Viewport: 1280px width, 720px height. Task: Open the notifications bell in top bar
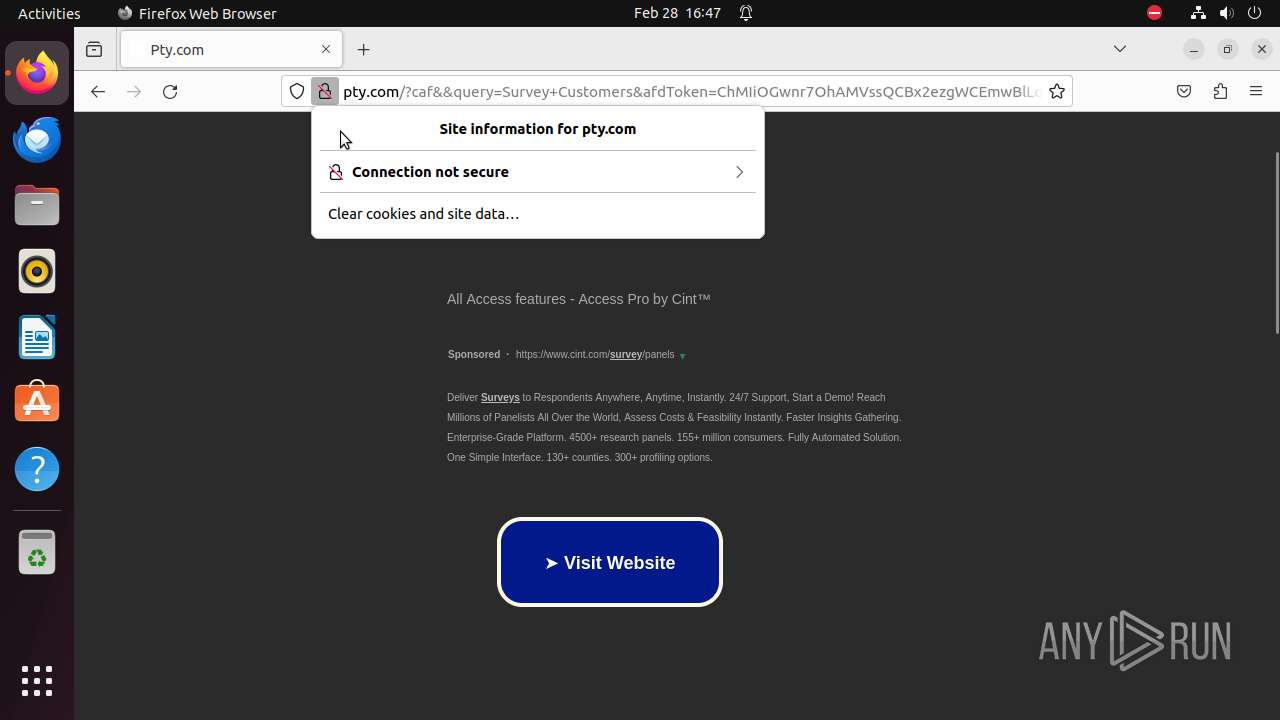(746, 13)
